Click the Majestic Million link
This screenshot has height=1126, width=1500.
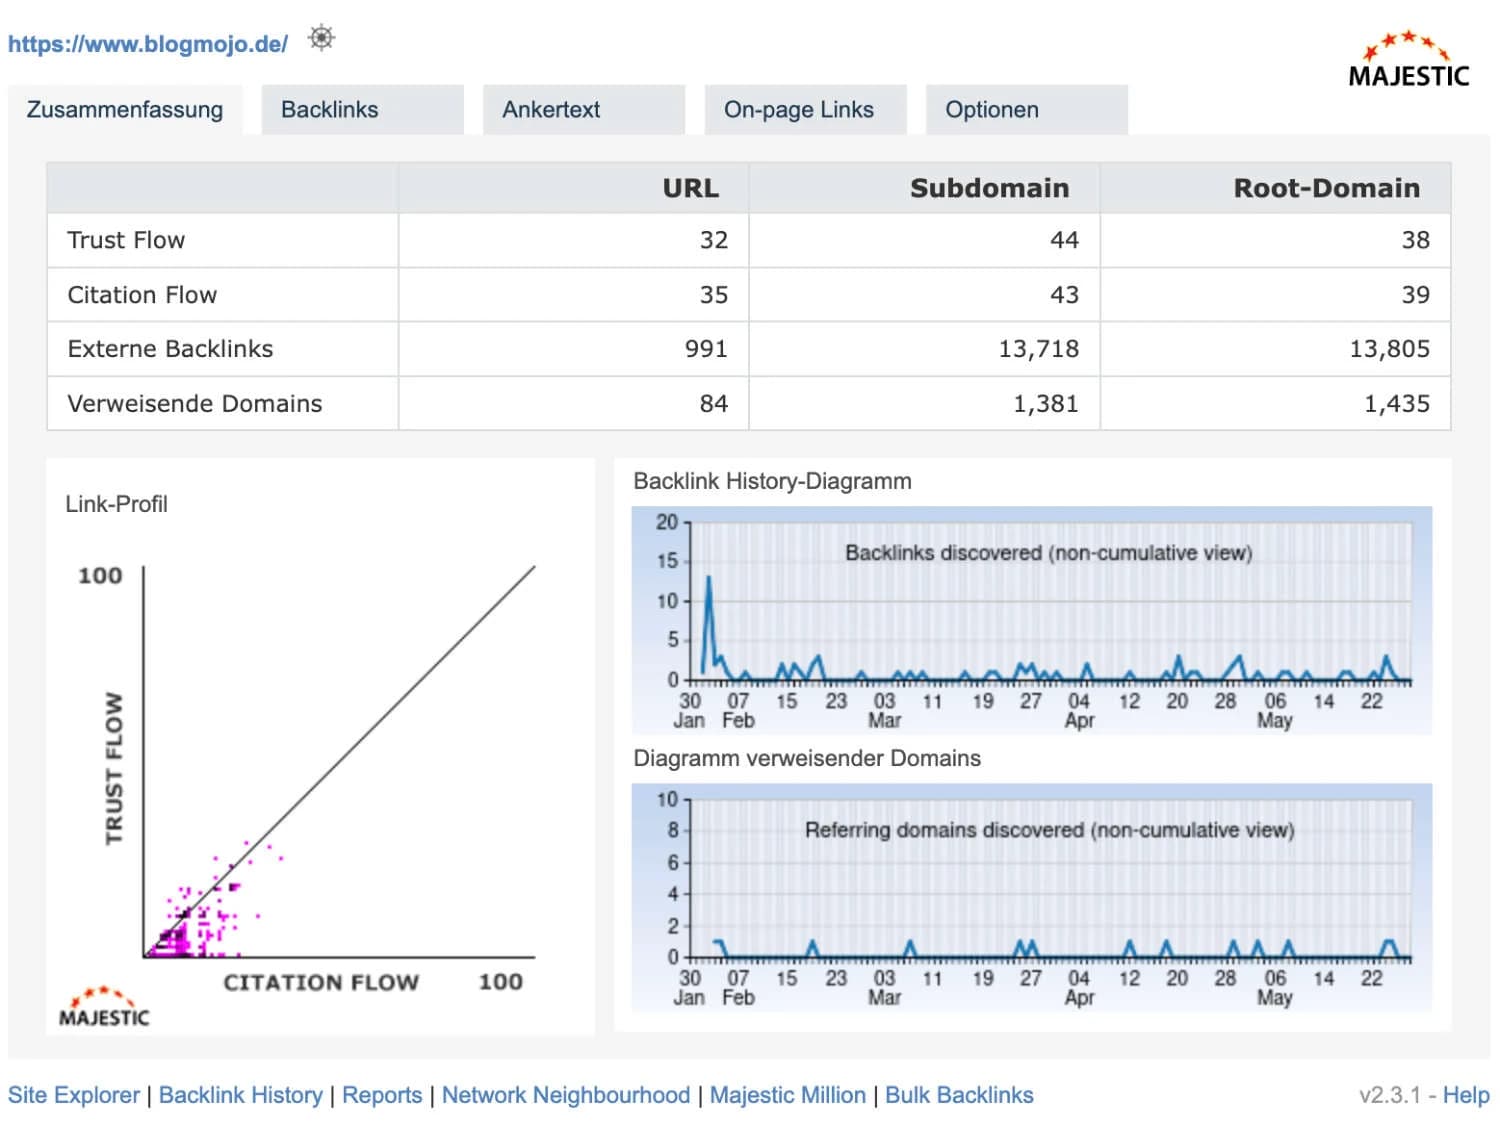coord(787,1095)
